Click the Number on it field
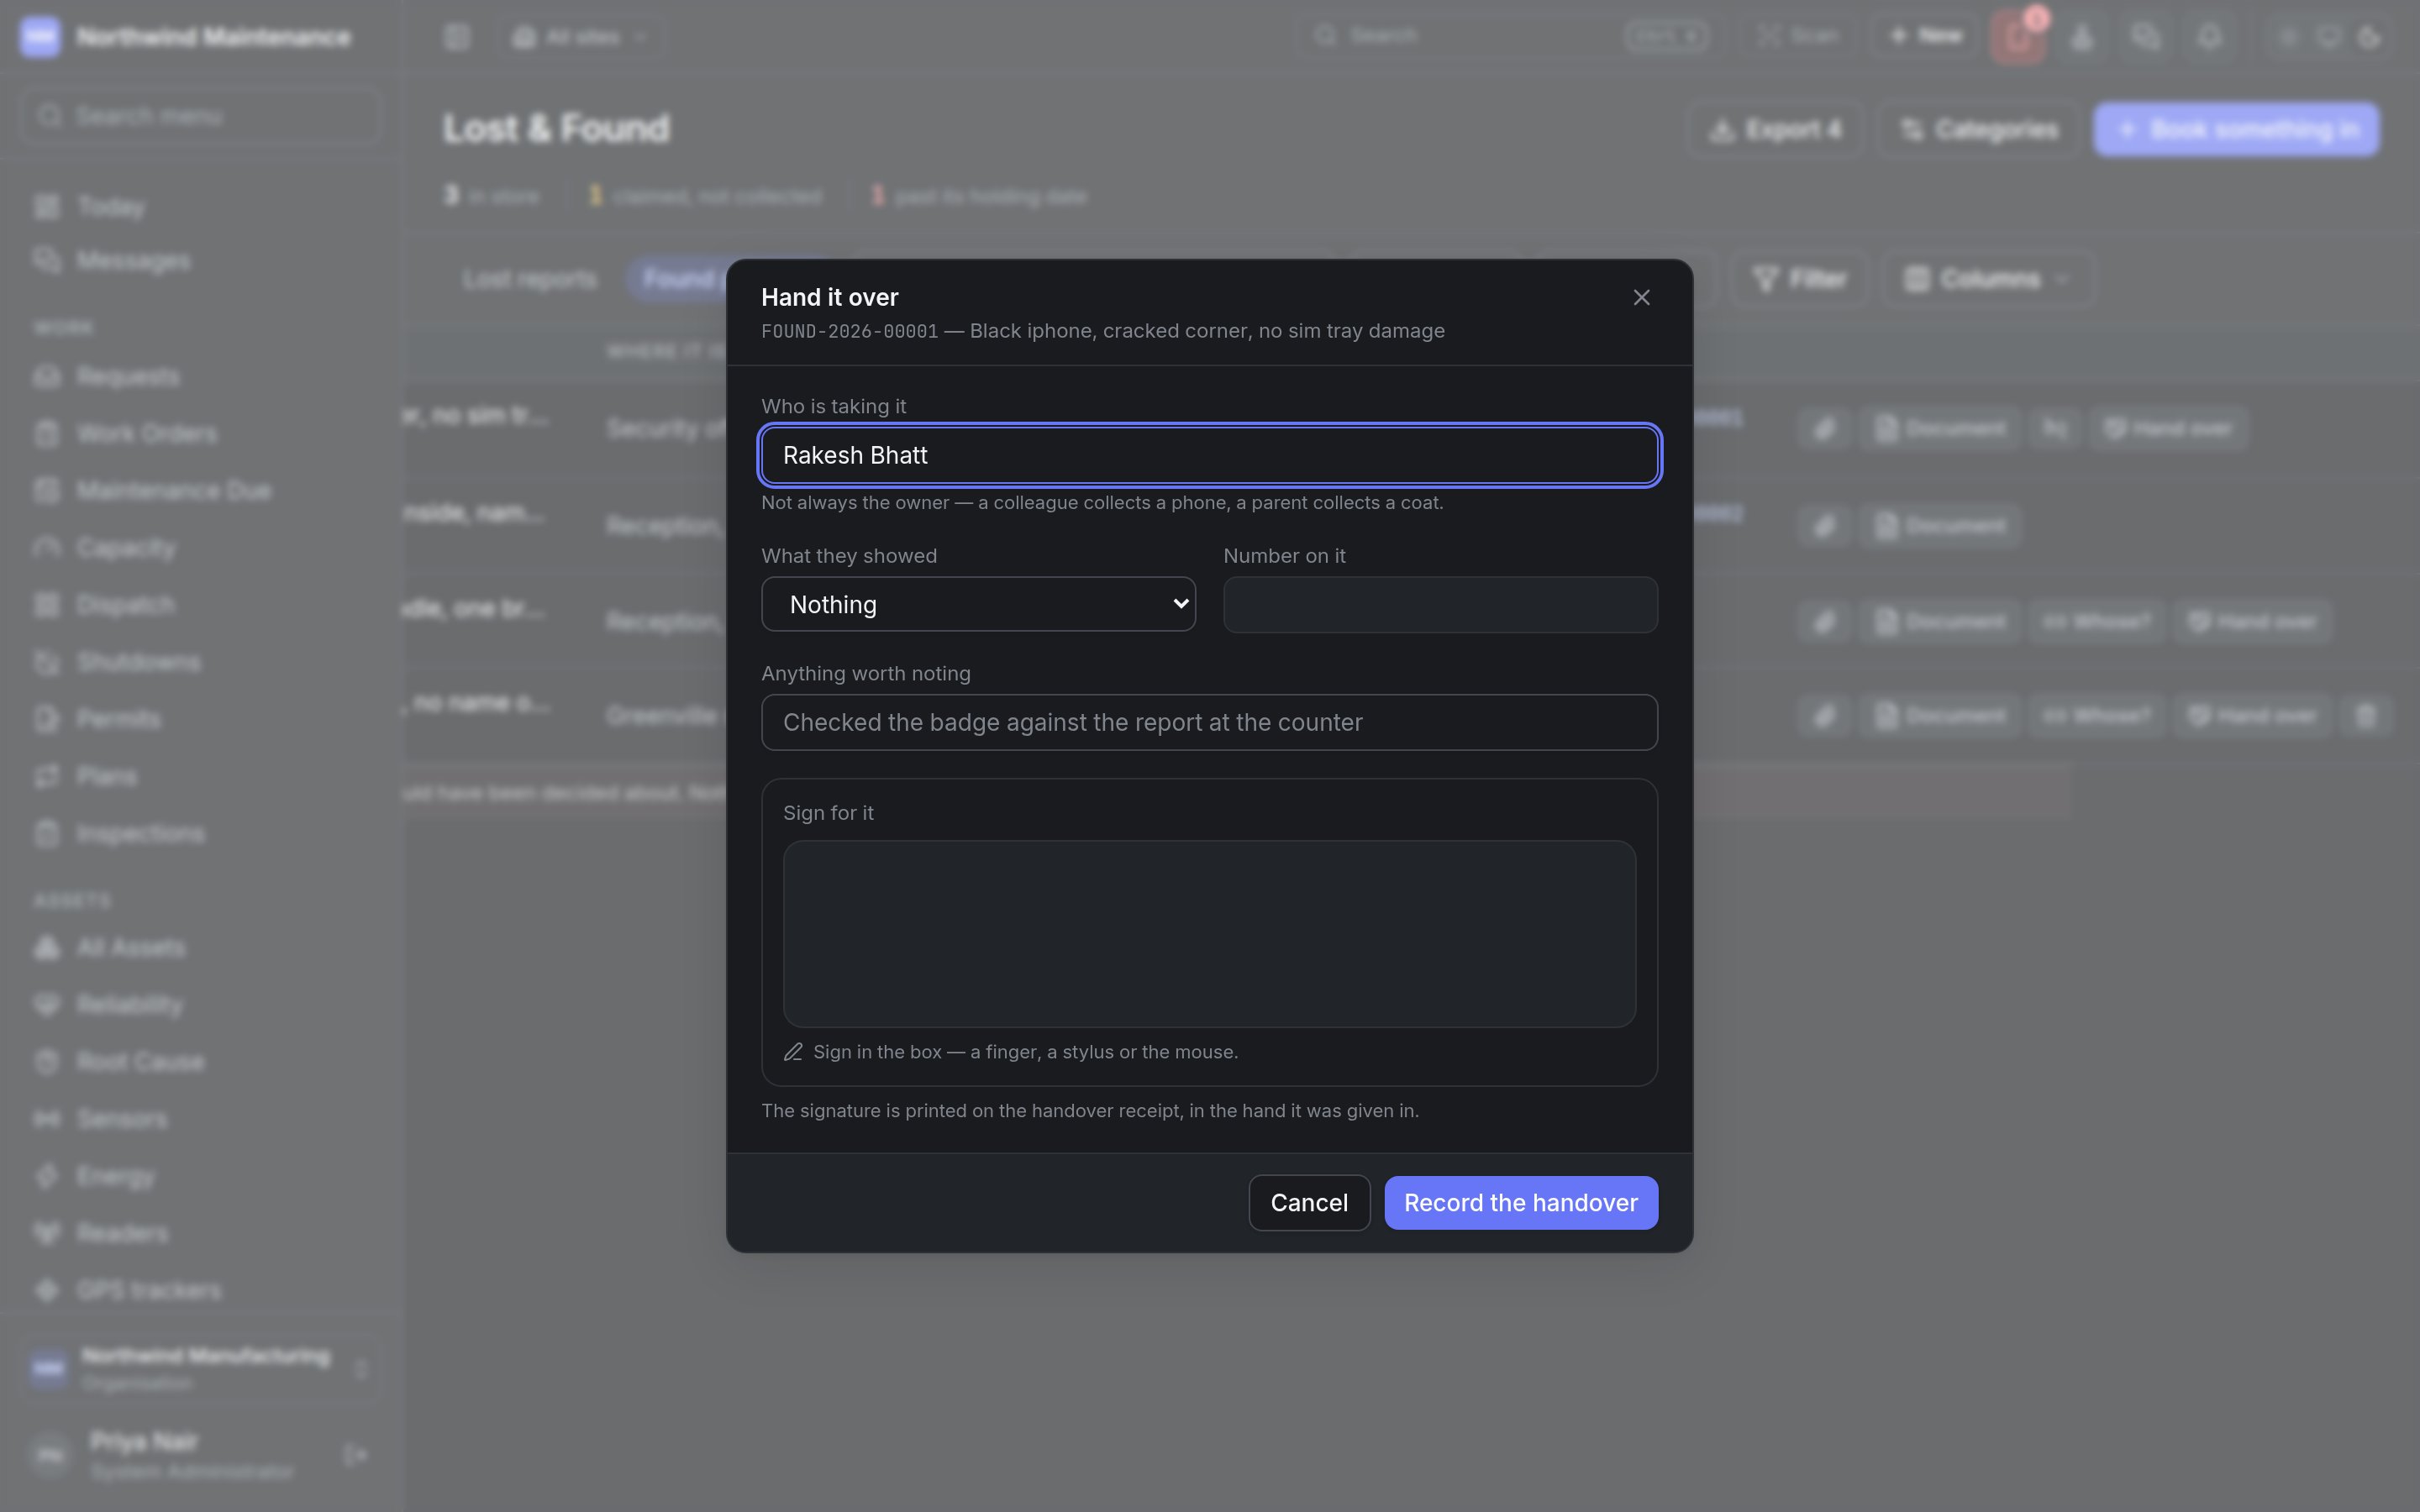Image resolution: width=2420 pixels, height=1512 pixels. pos(1440,604)
